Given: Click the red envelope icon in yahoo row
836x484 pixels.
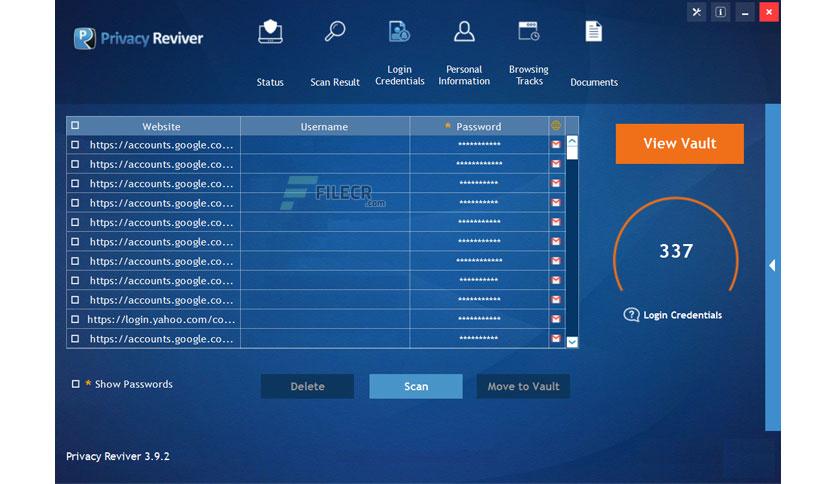Looking at the screenshot, I should pyautogui.click(x=556, y=319).
